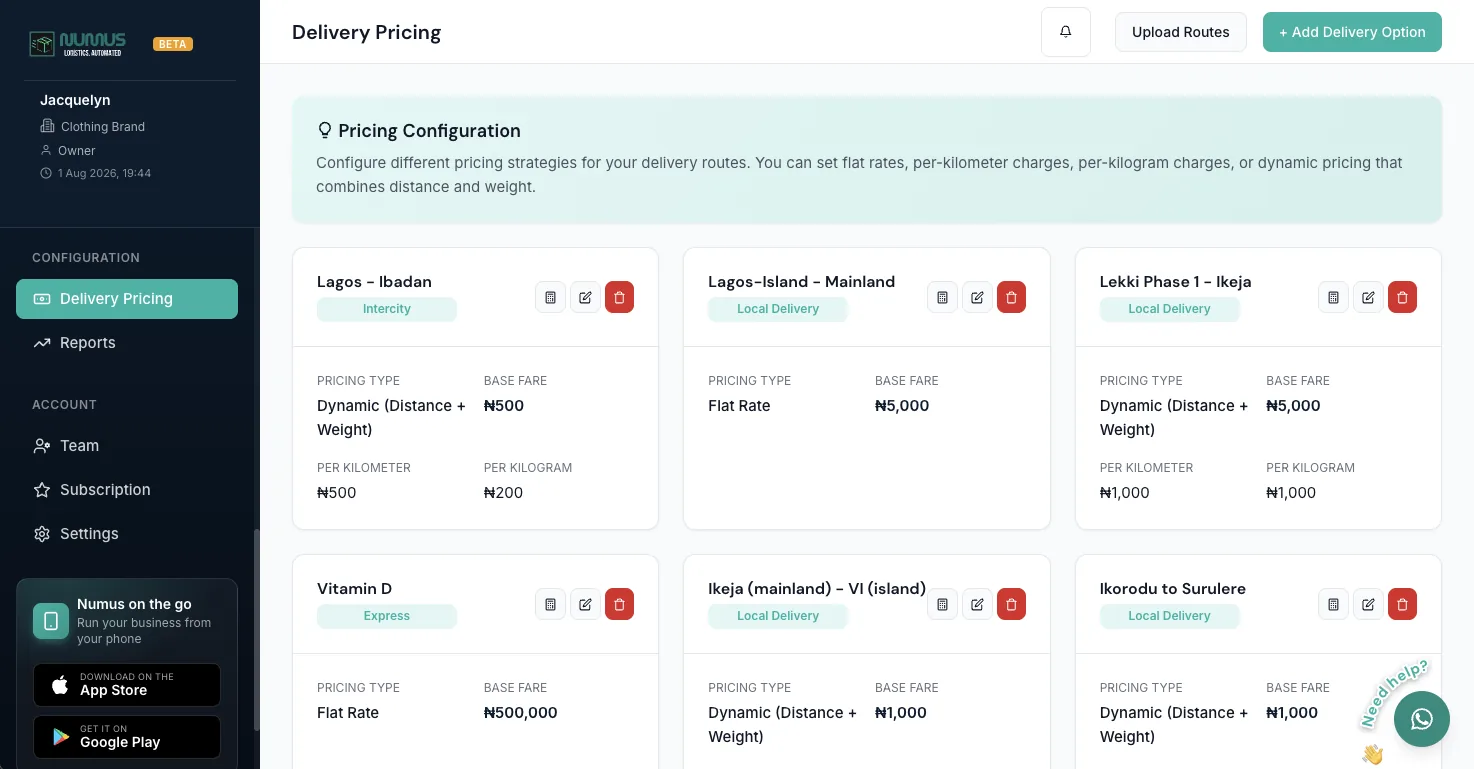Edit the Lagos-Island - Mainland route

(x=977, y=297)
